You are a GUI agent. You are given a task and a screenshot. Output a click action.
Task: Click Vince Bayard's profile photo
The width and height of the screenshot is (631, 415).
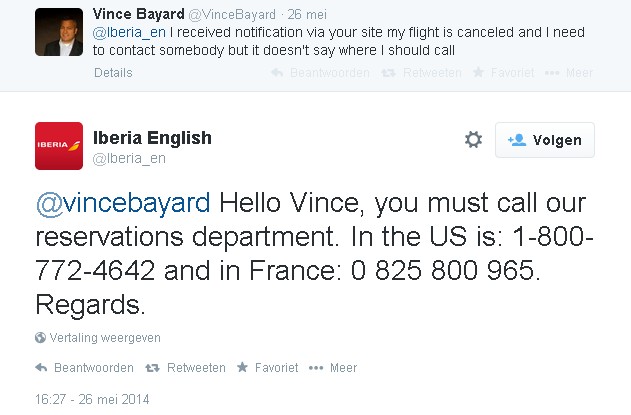pyautogui.click(x=59, y=31)
